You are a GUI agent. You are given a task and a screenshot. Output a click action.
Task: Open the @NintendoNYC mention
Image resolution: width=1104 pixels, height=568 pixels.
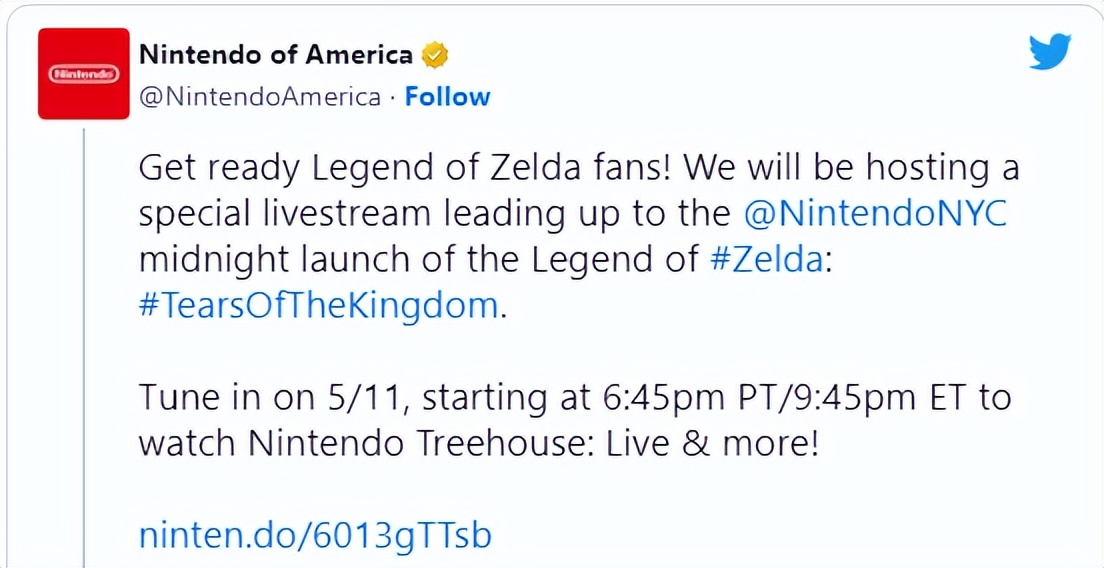click(876, 214)
